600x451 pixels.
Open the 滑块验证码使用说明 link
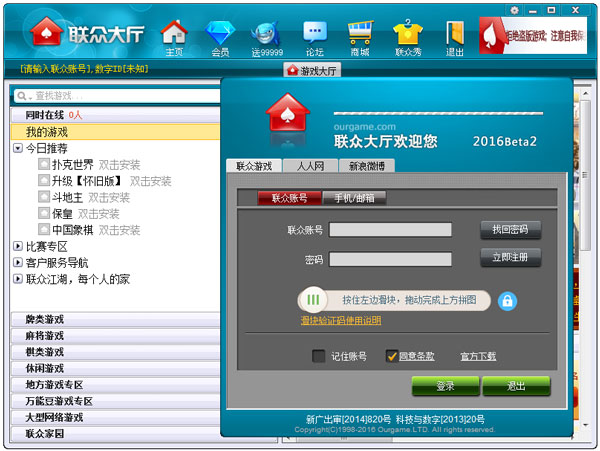[341, 321]
